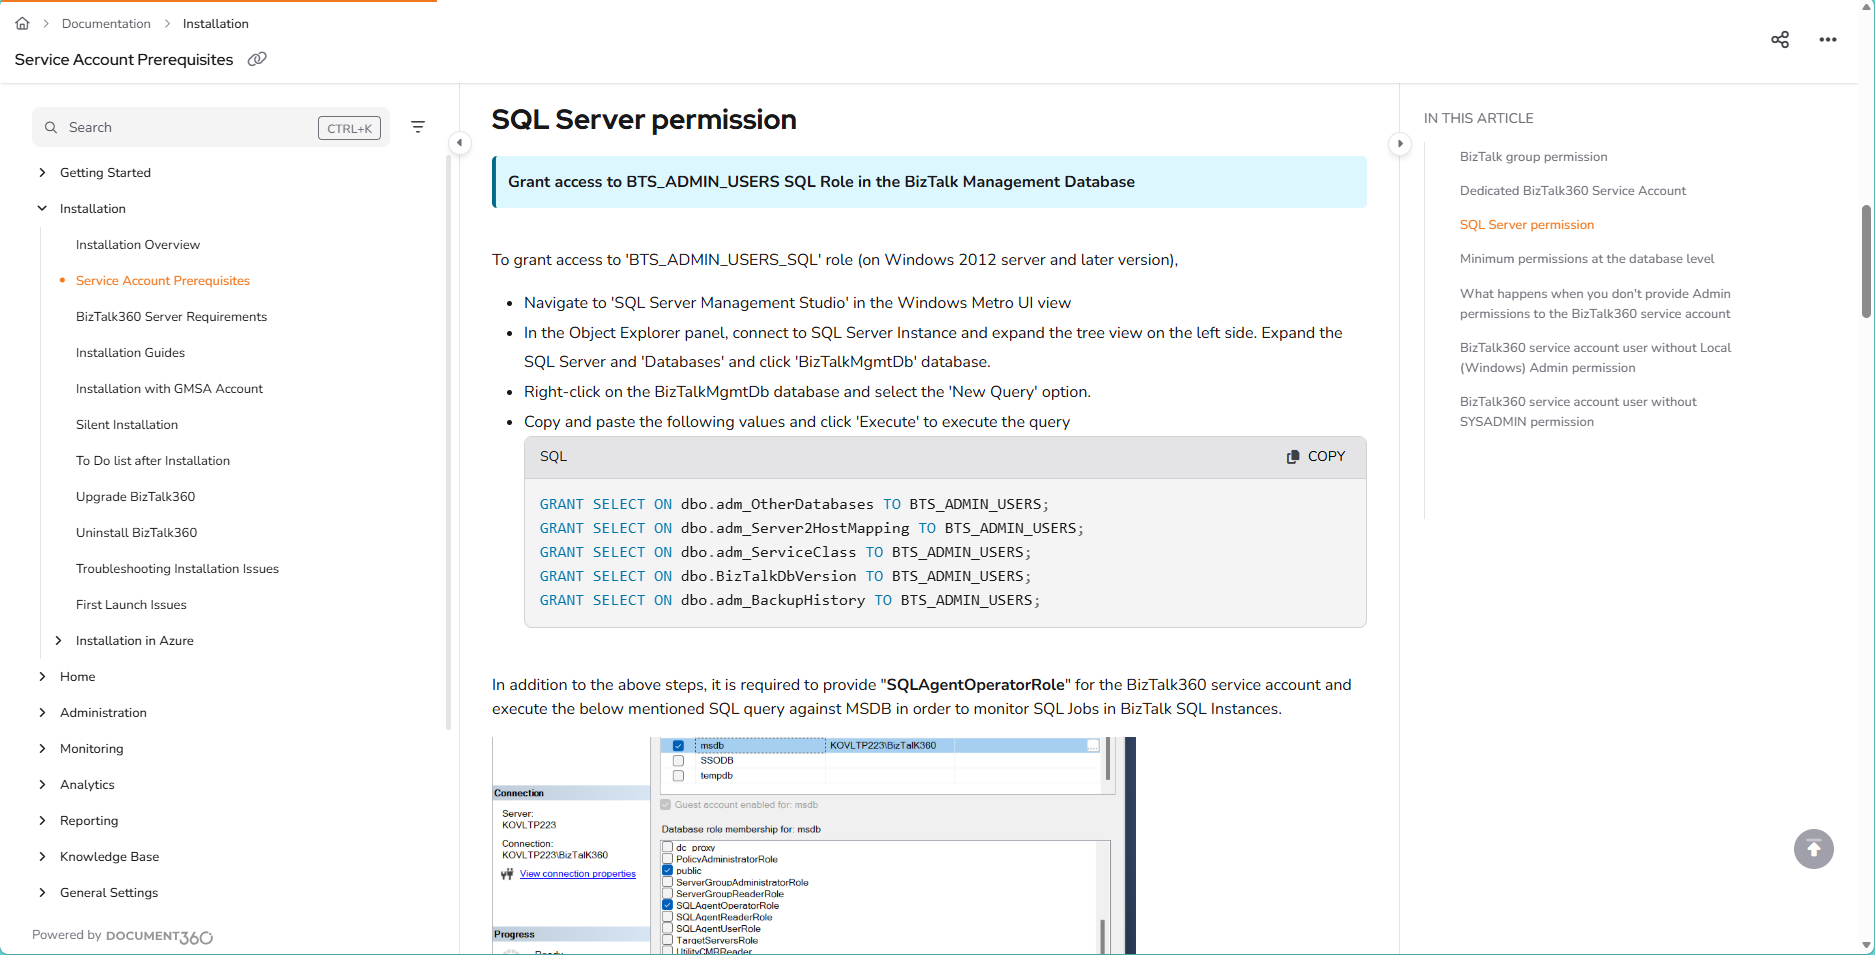Image resolution: width=1875 pixels, height=955 pixels.
Task: Click the scrollbar down arrow
Action: pos(1866,945)
